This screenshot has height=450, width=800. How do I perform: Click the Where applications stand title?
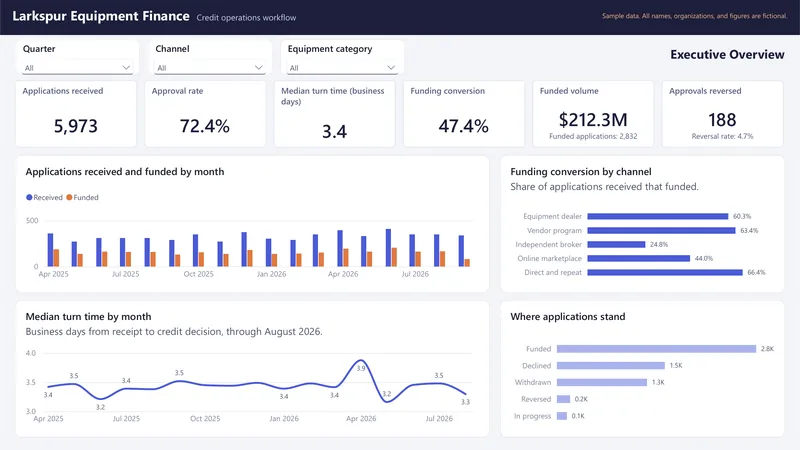(x=567, y=317)
